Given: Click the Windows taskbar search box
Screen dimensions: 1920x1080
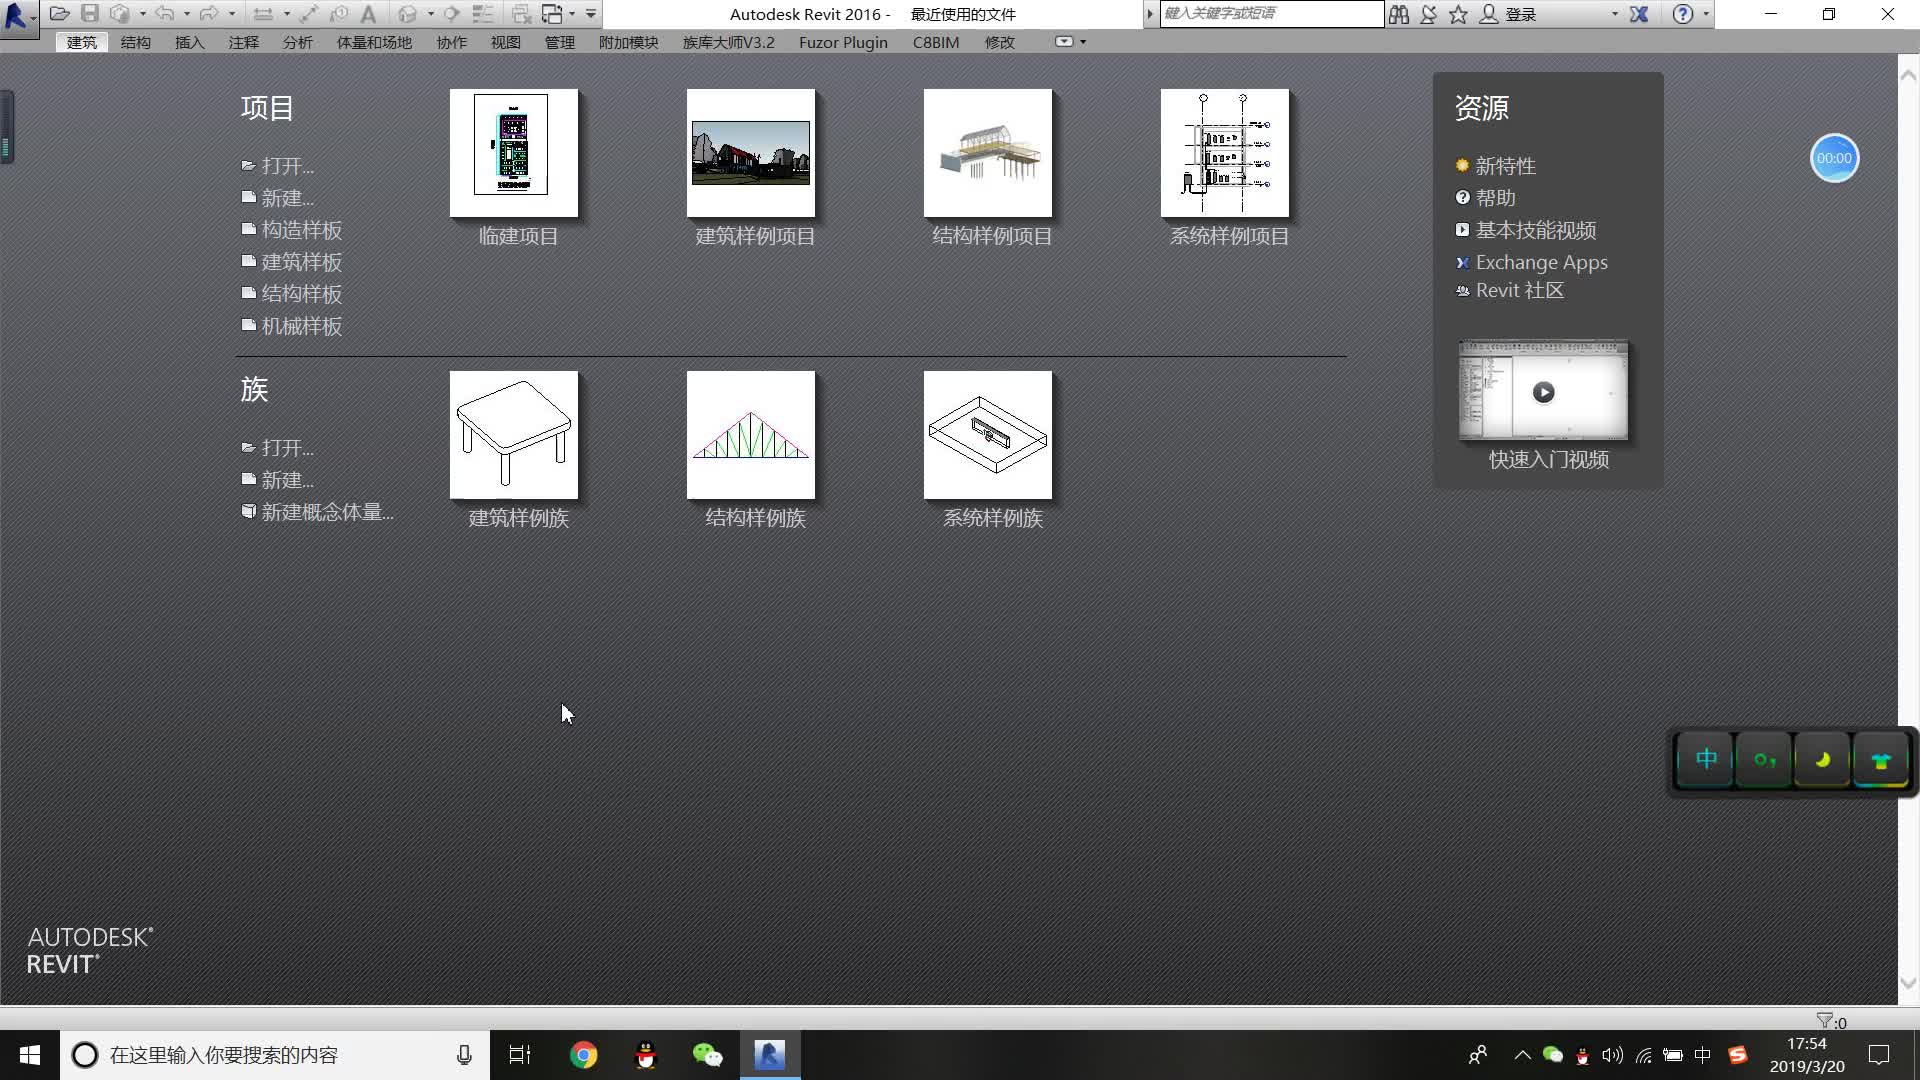Looking at the screenshot, I should pos(275,1055).
